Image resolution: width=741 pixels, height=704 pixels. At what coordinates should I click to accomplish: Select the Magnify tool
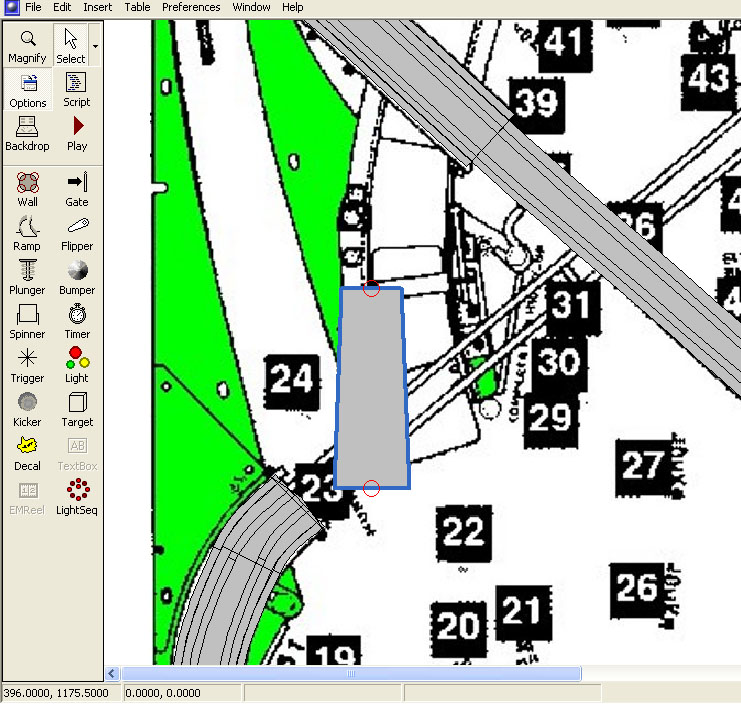click(27, 46)
